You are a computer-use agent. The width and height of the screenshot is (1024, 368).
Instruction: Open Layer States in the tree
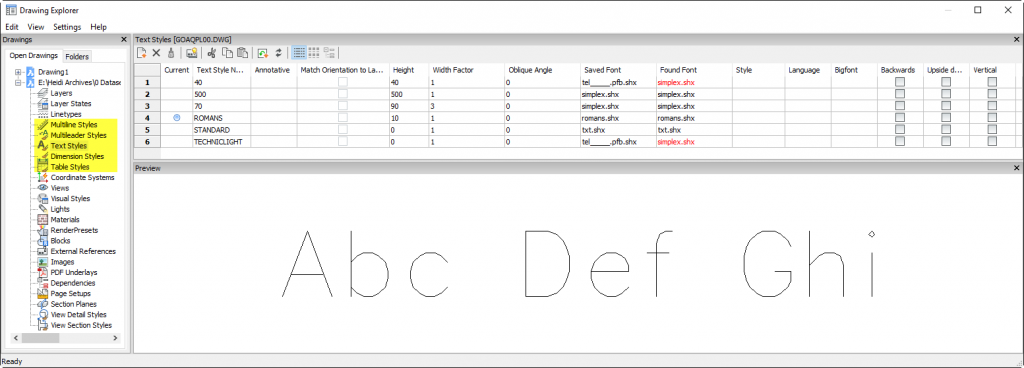[71, 104]
